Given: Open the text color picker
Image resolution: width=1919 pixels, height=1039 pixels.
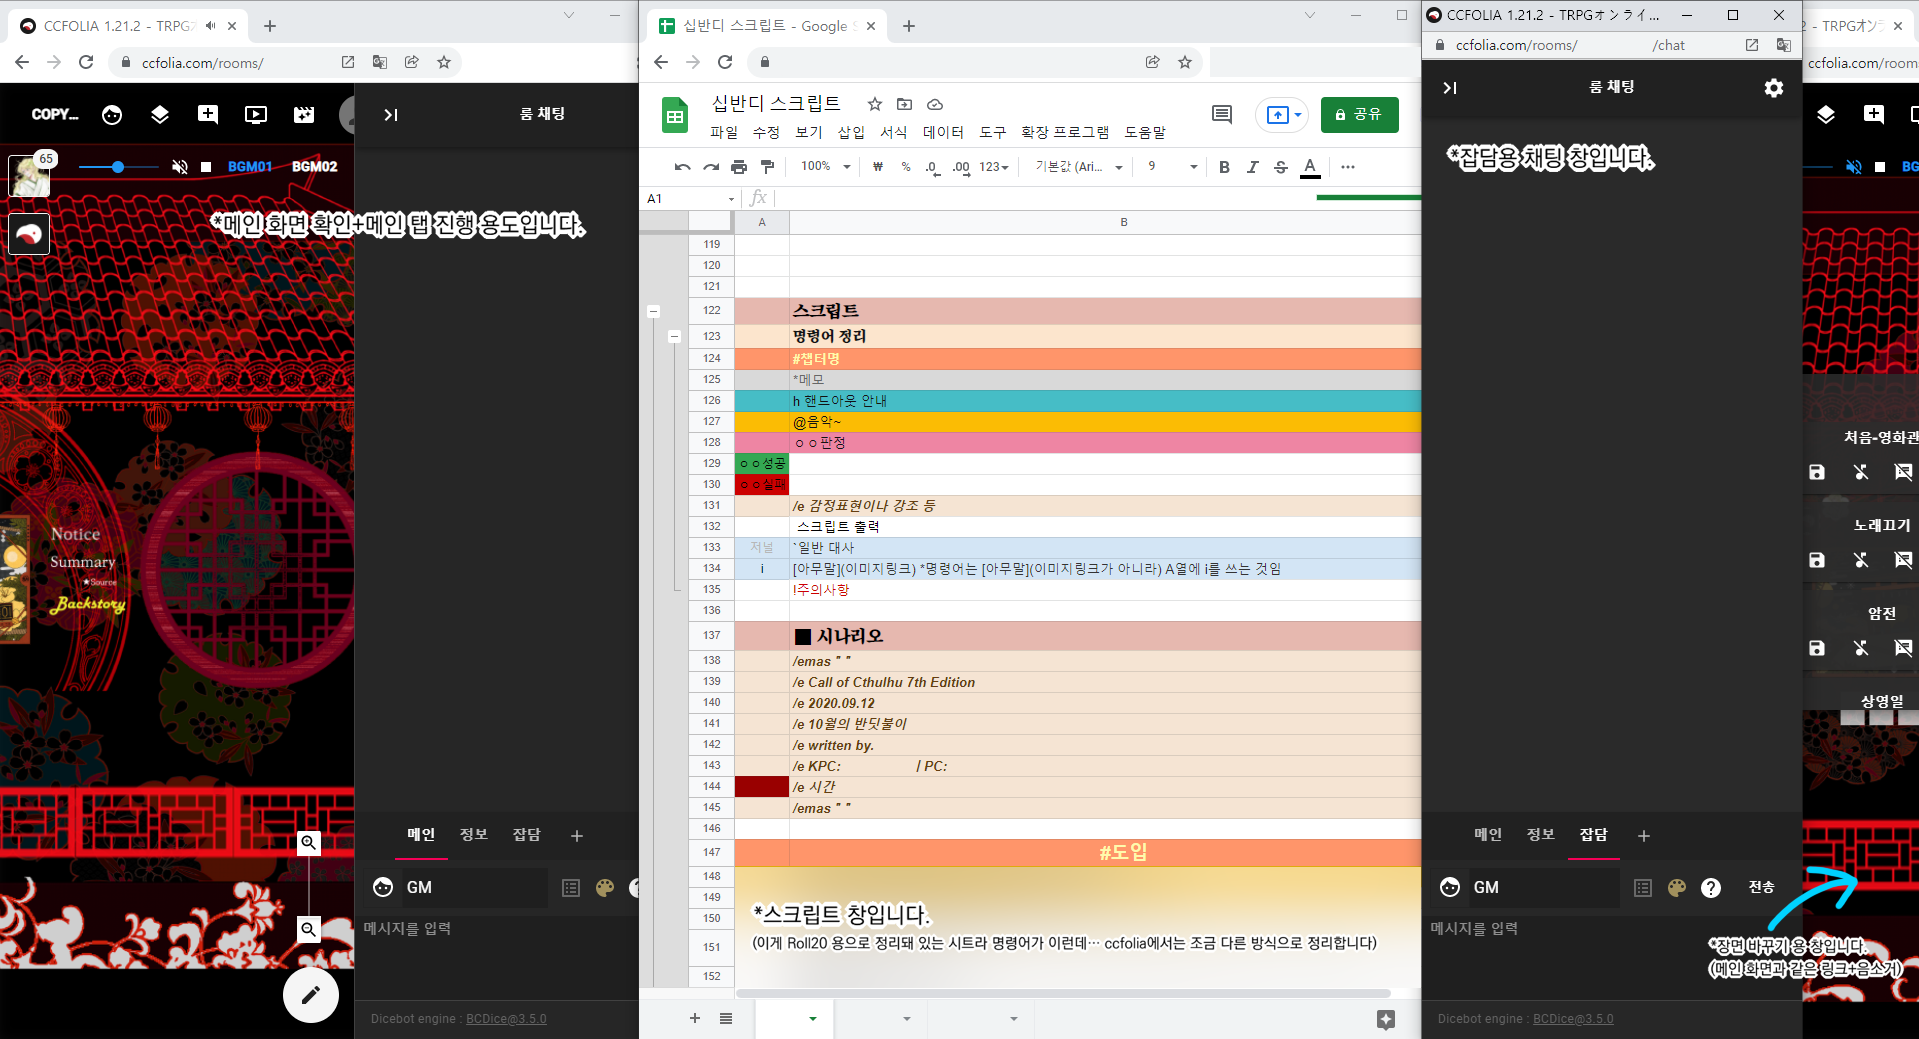Looking at the screenshot, I should 1310,167.
